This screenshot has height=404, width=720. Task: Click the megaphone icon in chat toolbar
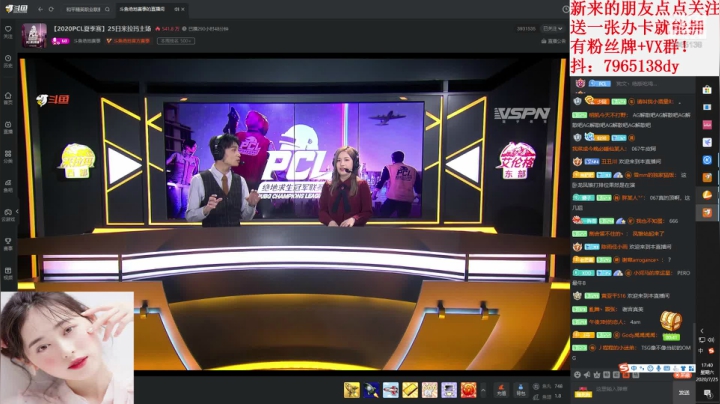coord(587,375)
